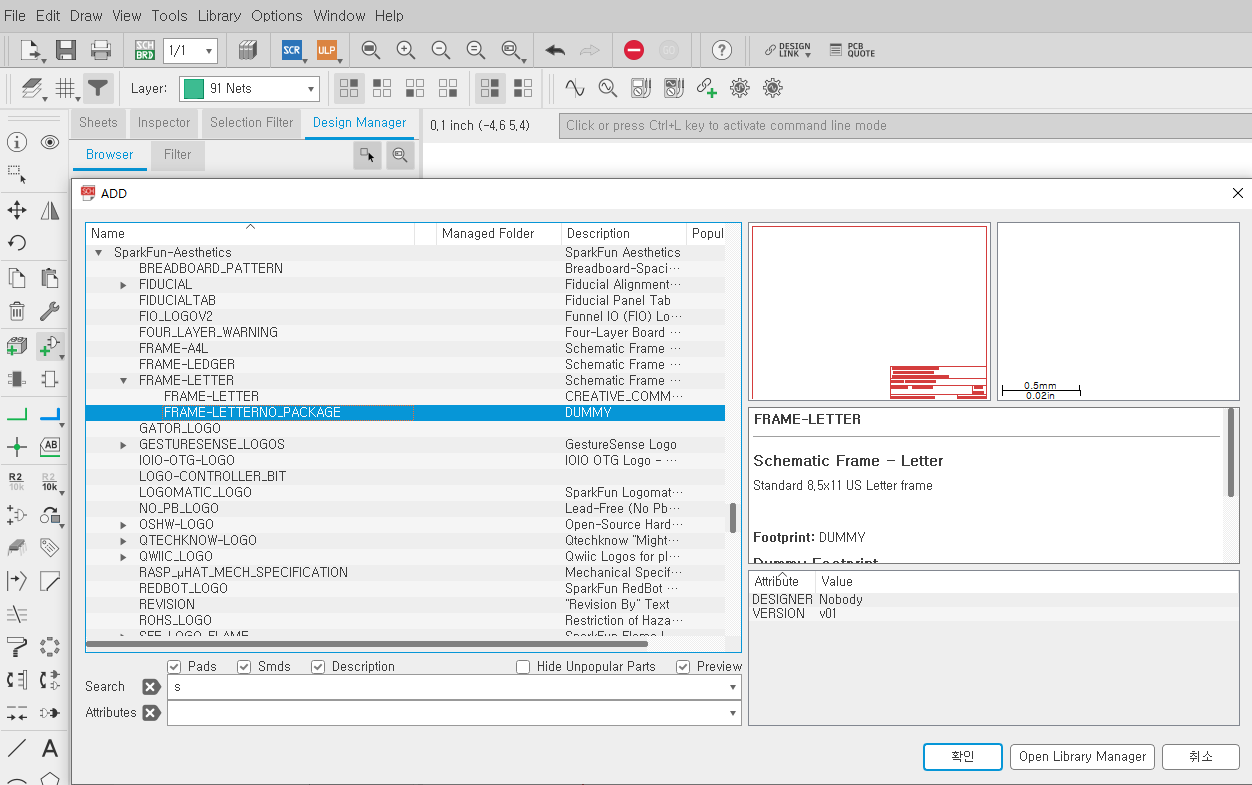Viewport: 1252px width, 785px height.
Task: Sort by the Description column header
Action: [x=623, y=233]
